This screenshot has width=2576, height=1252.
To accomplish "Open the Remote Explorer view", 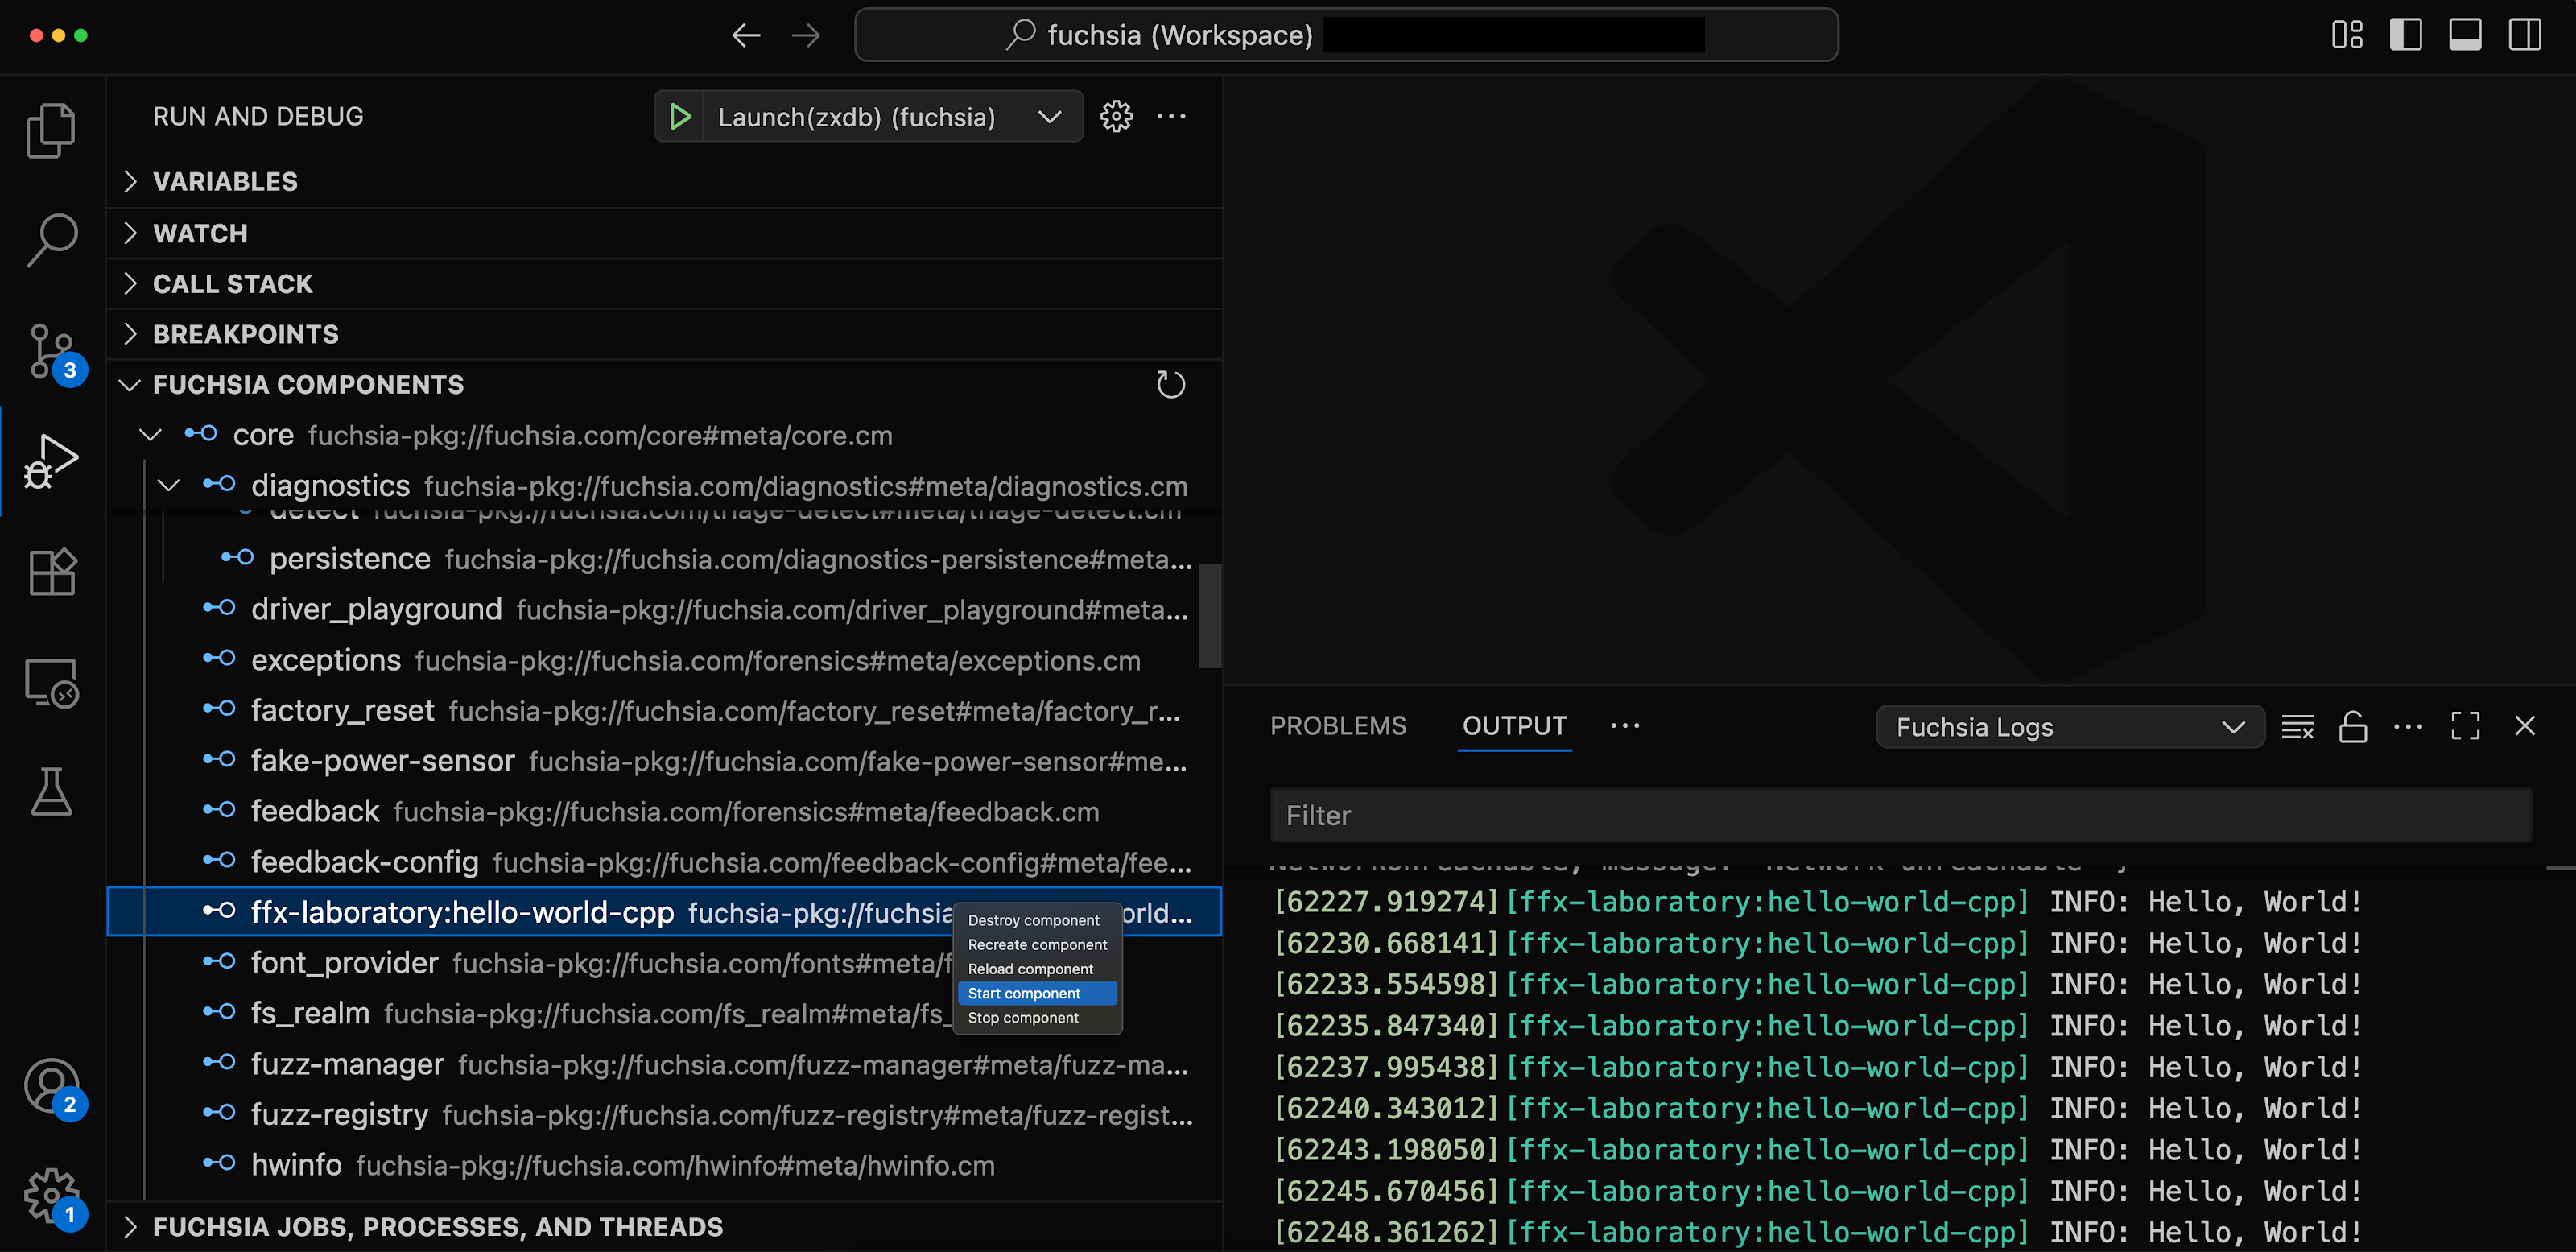I will click(x=51, y=682).
